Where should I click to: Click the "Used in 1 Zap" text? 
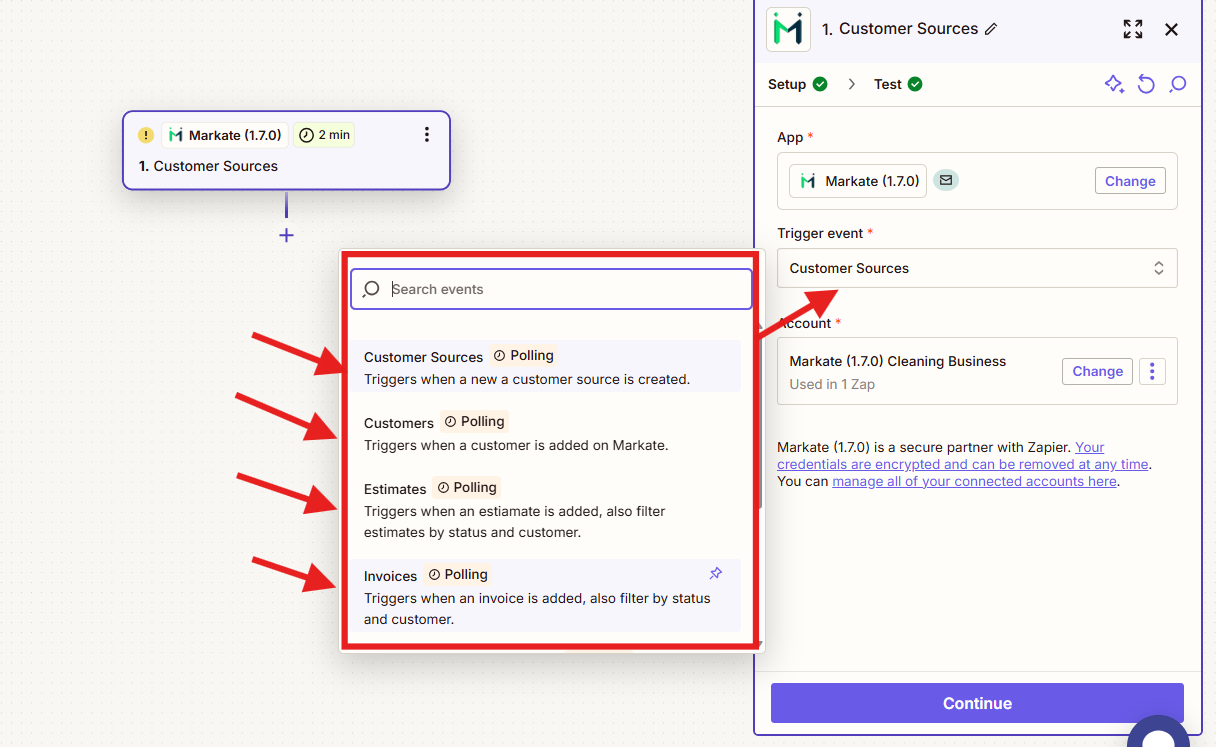pos(832,384)
